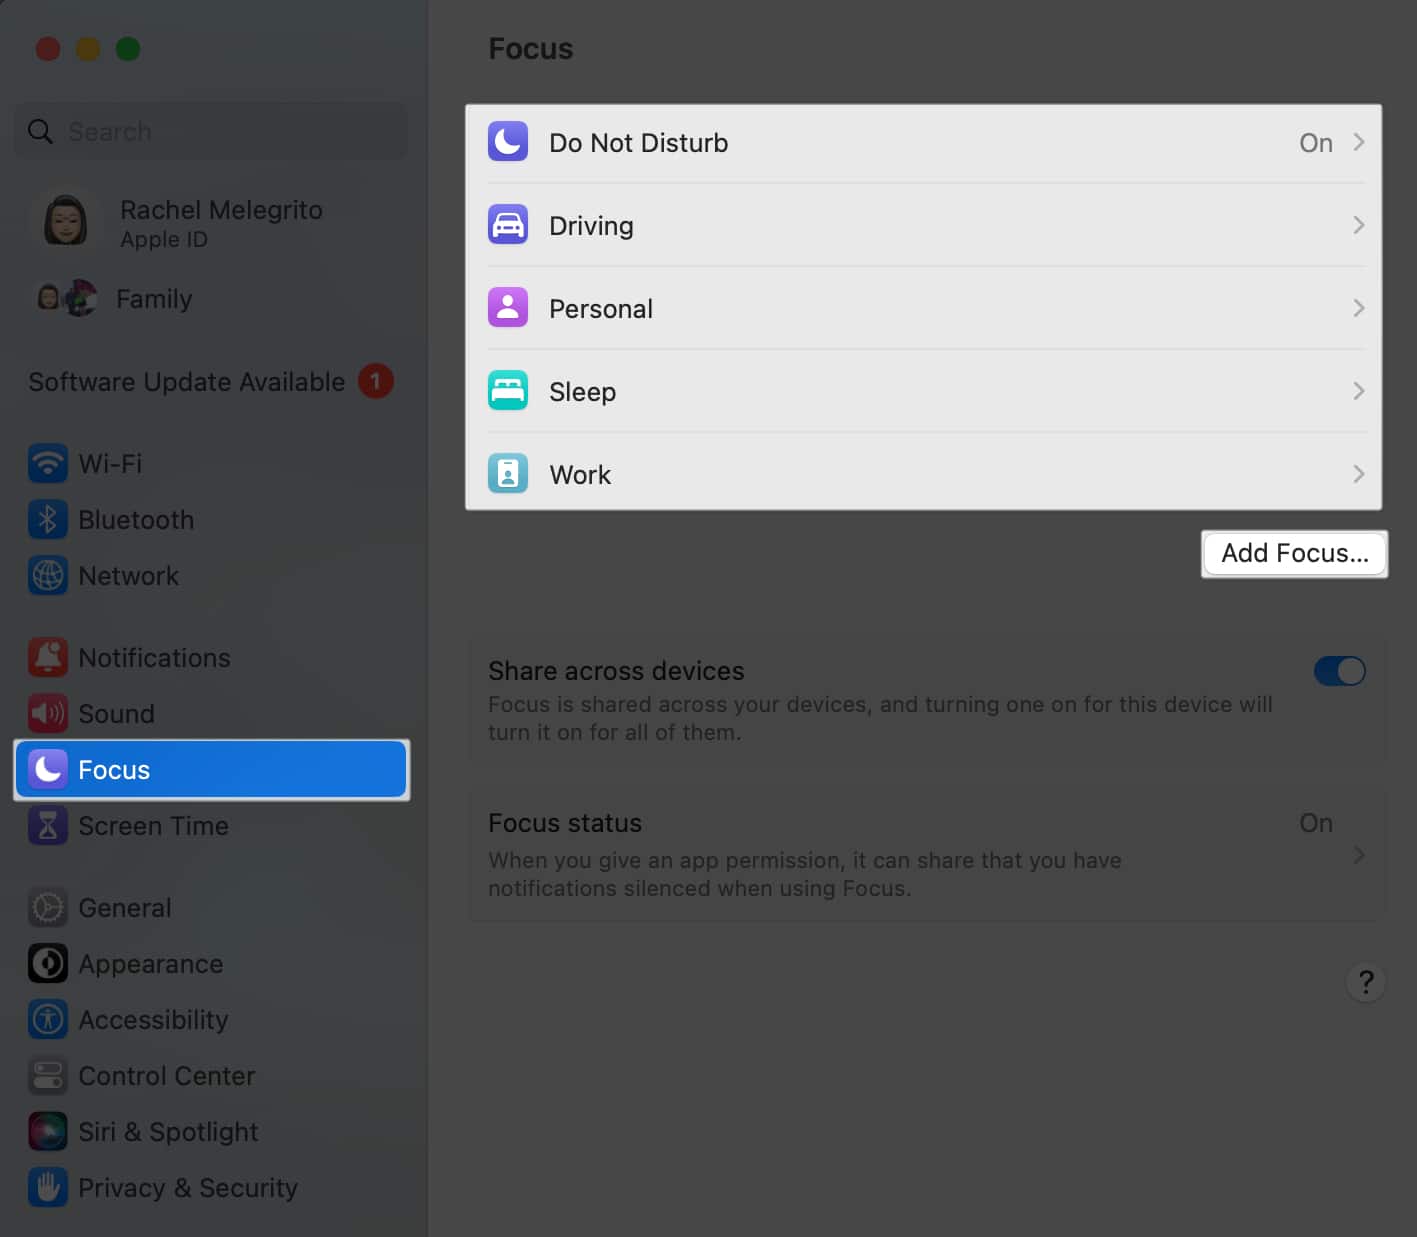The image size is (1417, 1237).
Task: Click the Wi-Fi icon in sidebar
Action: click(48, 464)
